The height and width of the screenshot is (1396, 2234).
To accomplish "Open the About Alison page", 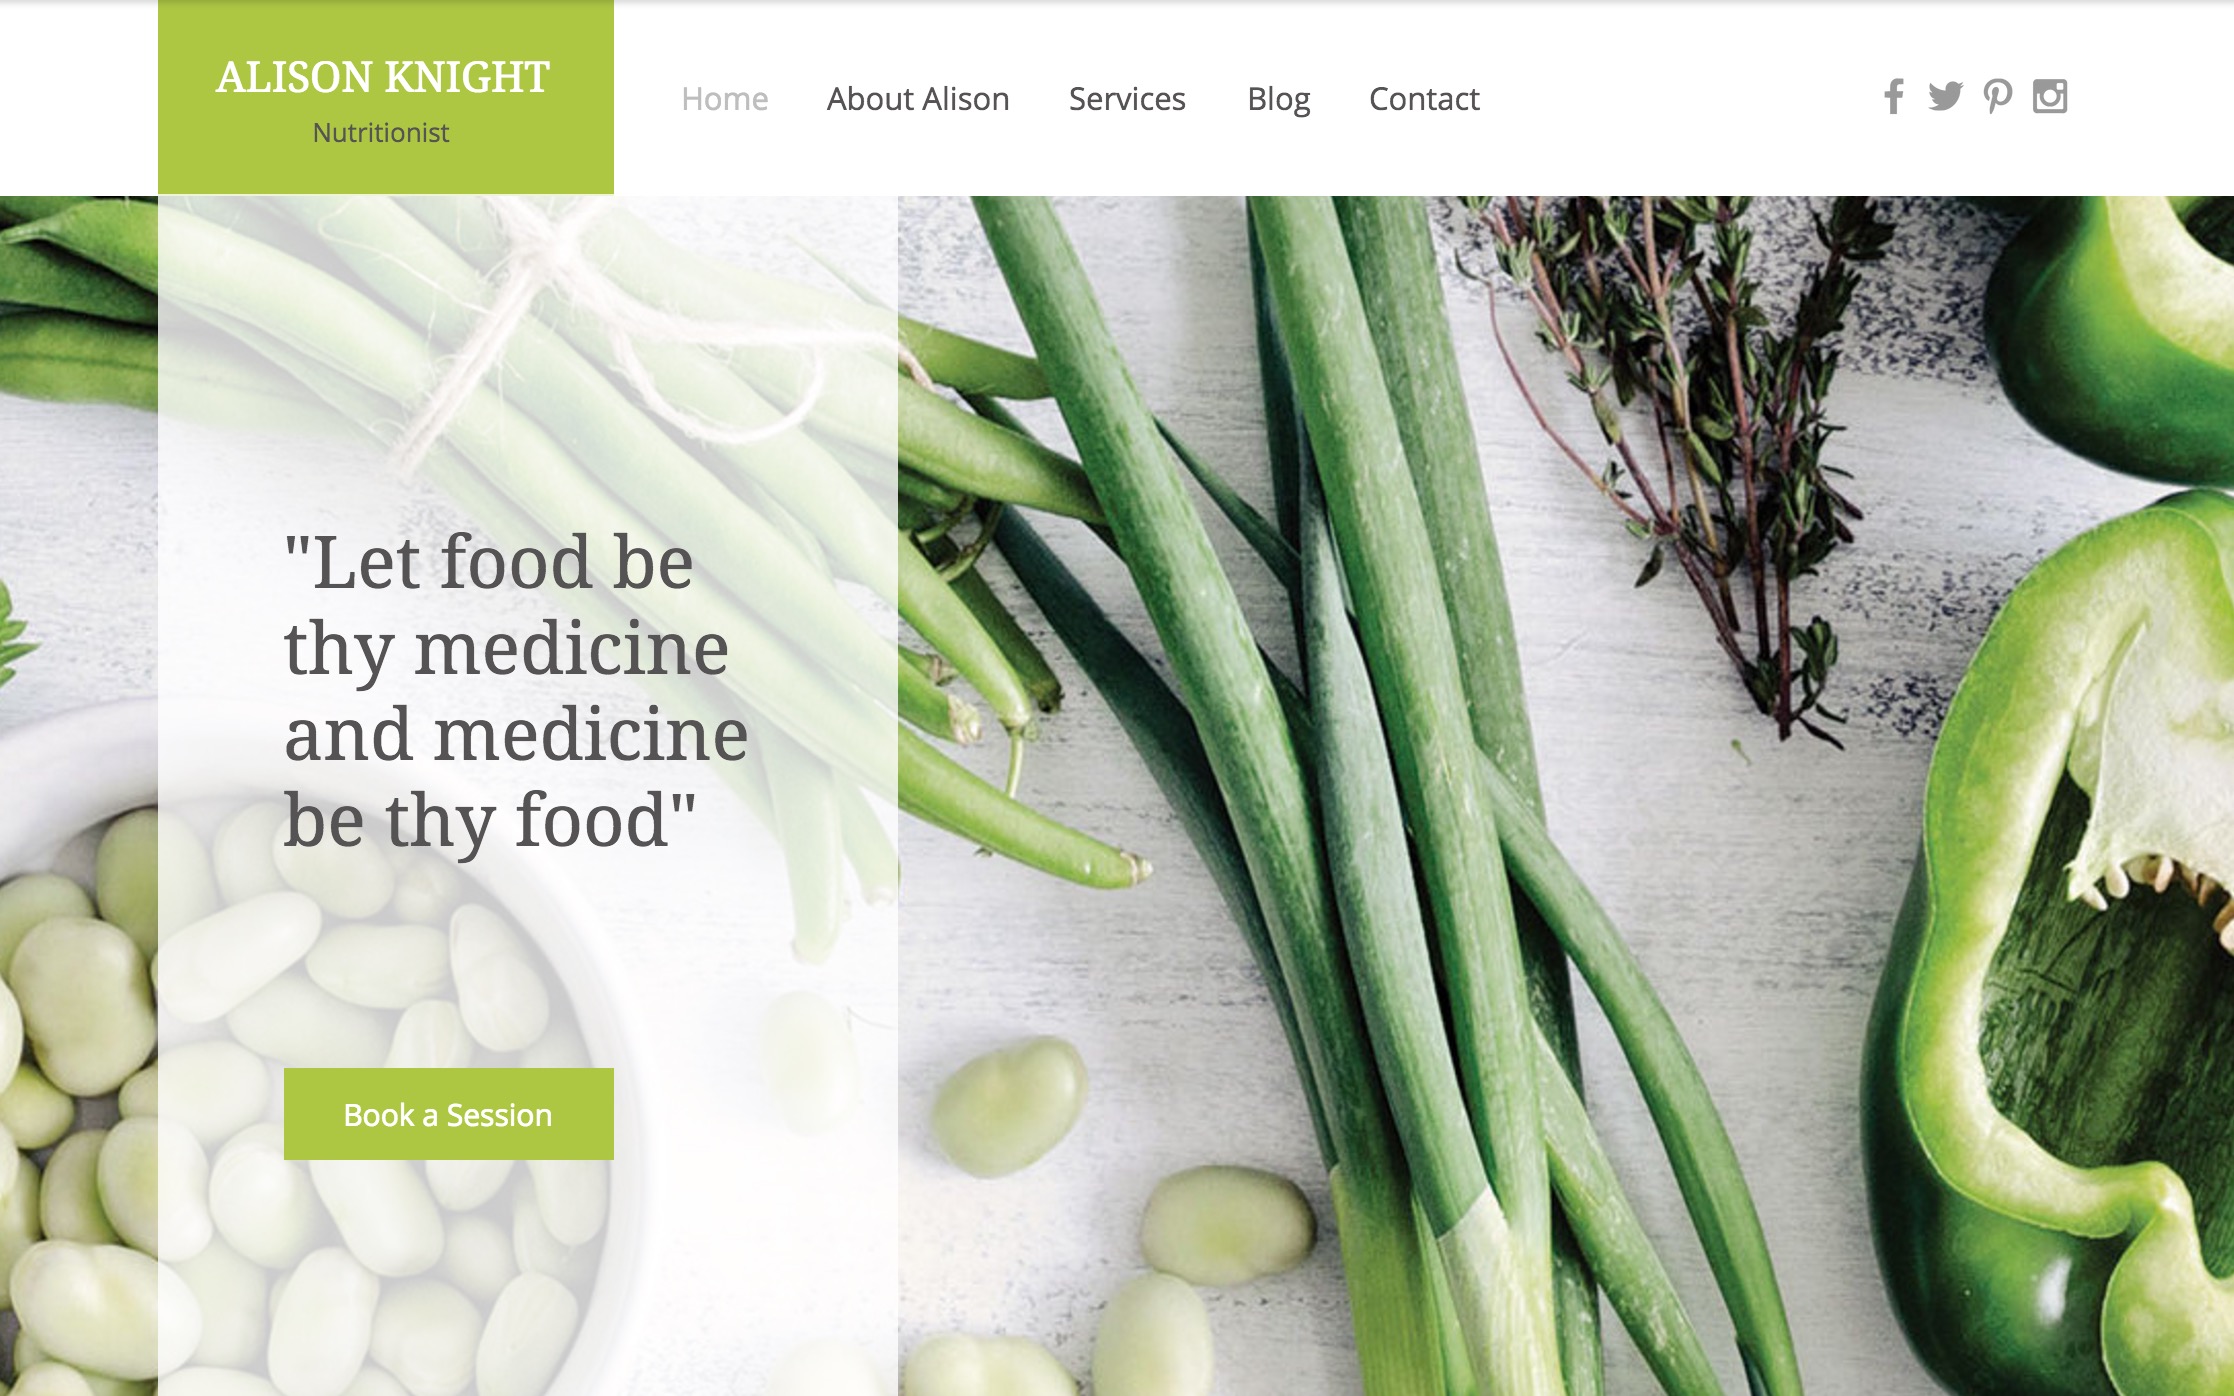I will click(918, 99).
